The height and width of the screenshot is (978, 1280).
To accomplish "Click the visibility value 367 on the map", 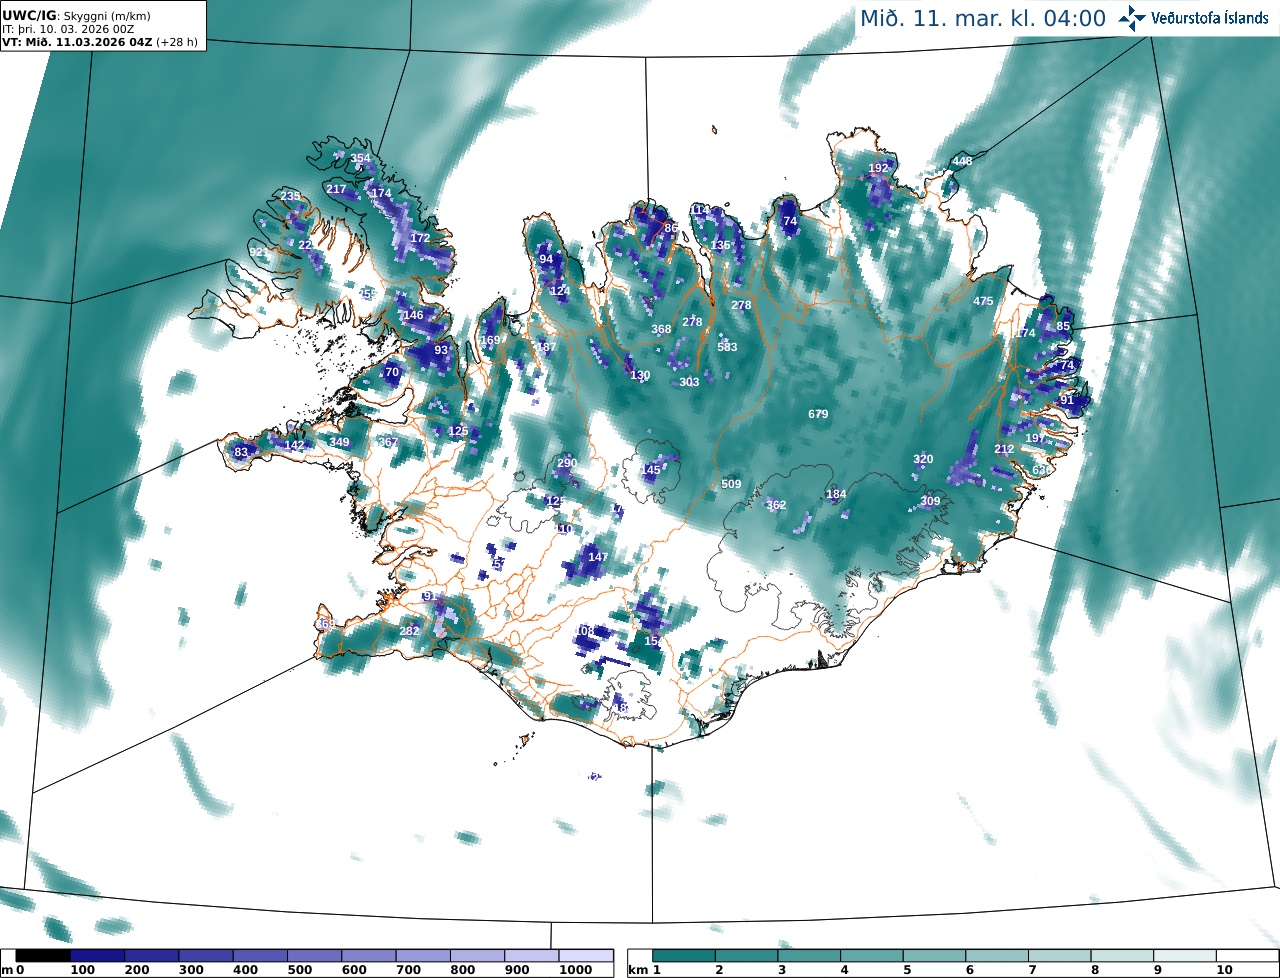I will tap(388, 442).
